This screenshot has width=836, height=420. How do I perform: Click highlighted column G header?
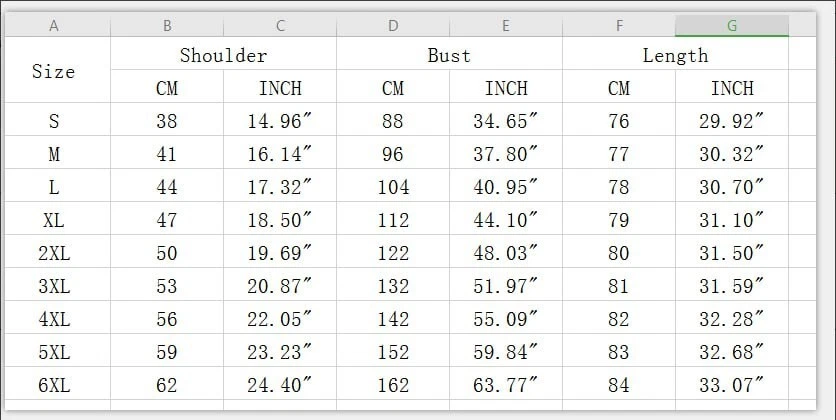point(732,26)
